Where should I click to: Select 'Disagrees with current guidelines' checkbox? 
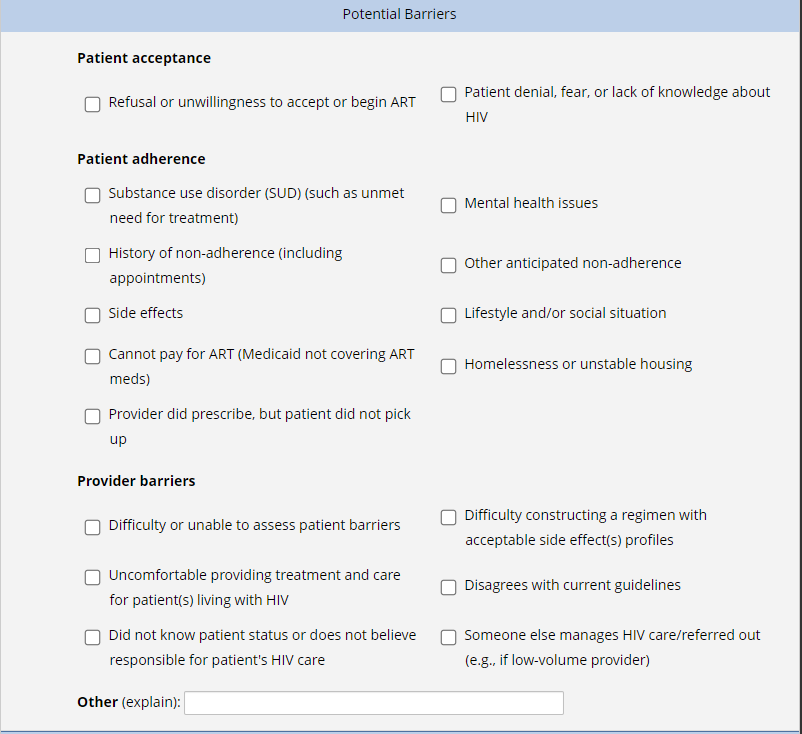pos(449,587)
